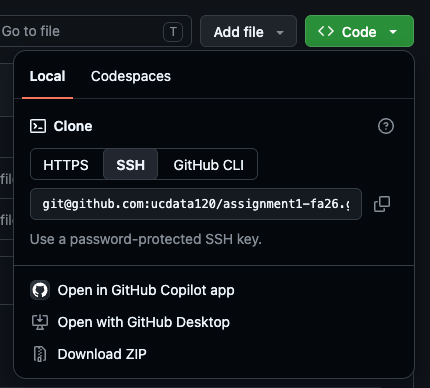
Task: Click the Clone section heading
Action: click(x=73, y=126)
